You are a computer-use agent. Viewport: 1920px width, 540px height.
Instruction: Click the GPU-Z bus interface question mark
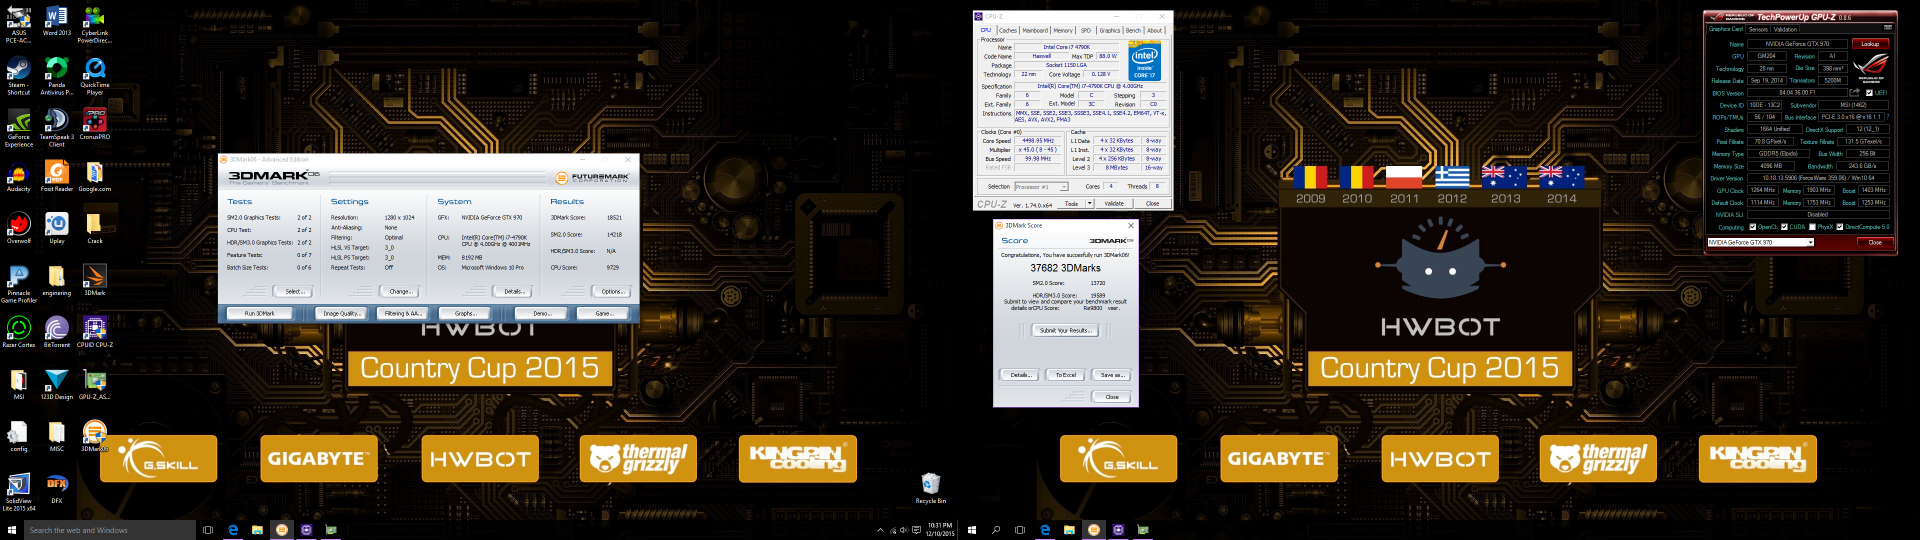[x=1888, y=117]
